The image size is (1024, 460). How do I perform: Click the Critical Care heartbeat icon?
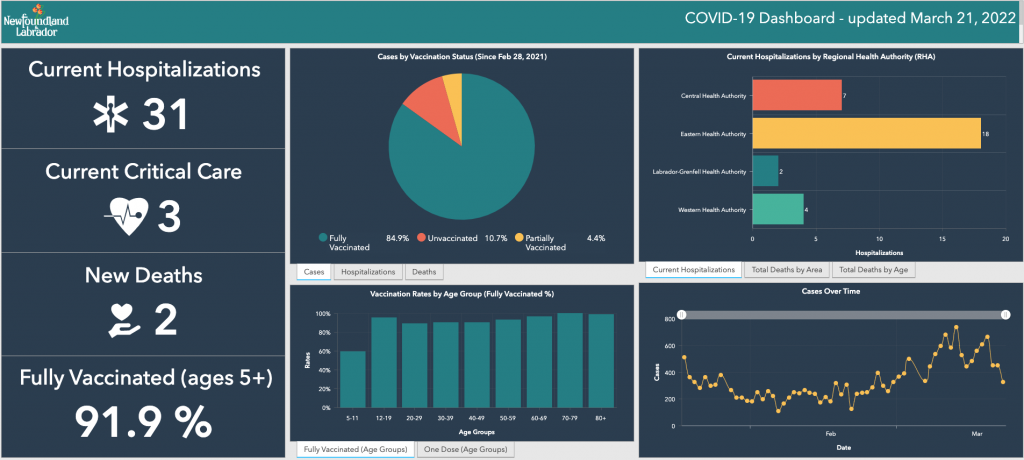point(127,217)
